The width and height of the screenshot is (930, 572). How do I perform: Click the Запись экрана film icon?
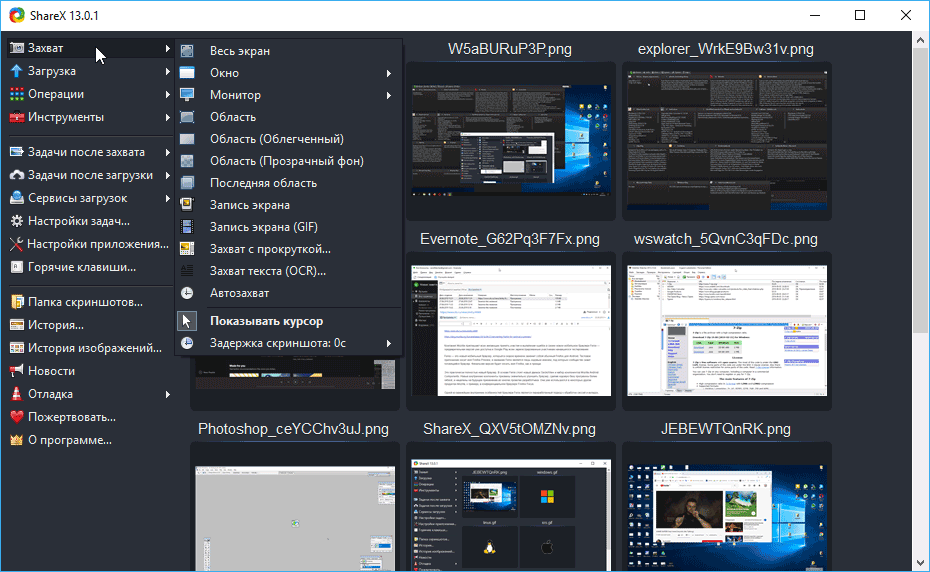(x=187, y=205)
